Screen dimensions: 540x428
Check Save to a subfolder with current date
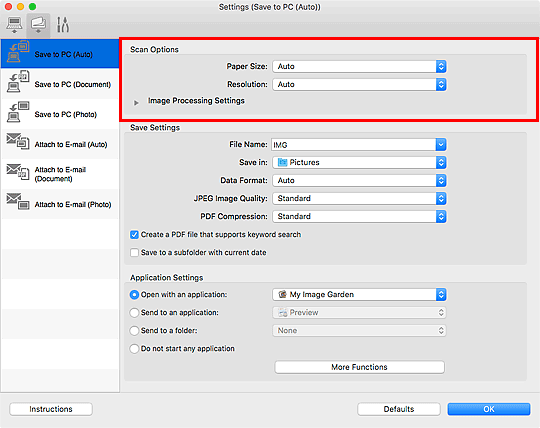(134, 253)
